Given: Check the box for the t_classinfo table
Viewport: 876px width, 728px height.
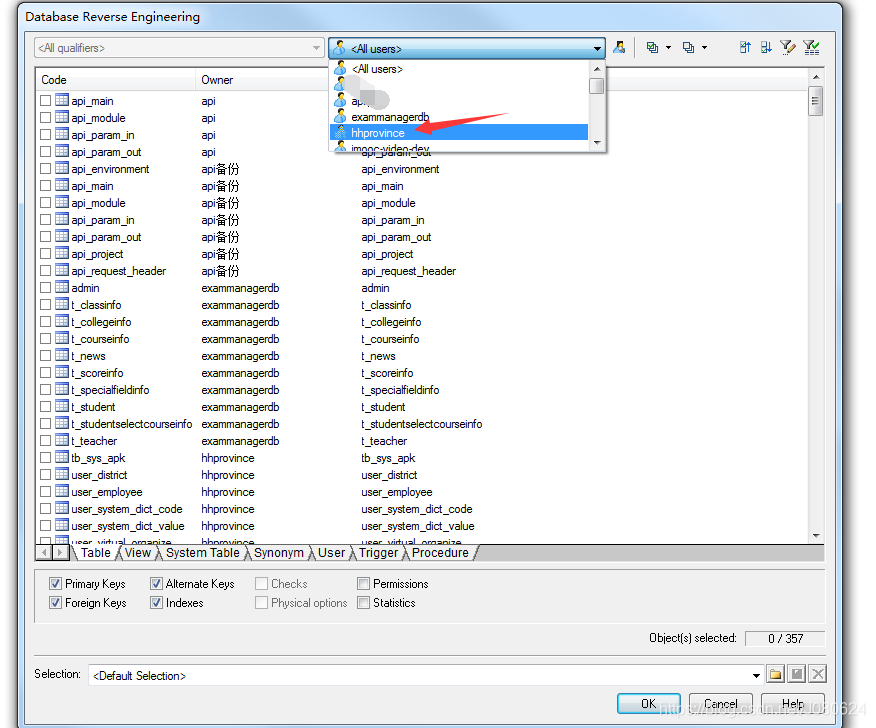Looking at the screenshot, I should pyautogui.click(x=46, y=304).
